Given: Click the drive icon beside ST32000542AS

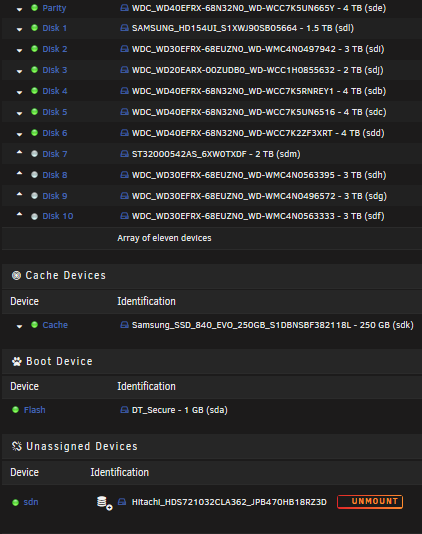Looking at the screenshot, I should [124, 154].
